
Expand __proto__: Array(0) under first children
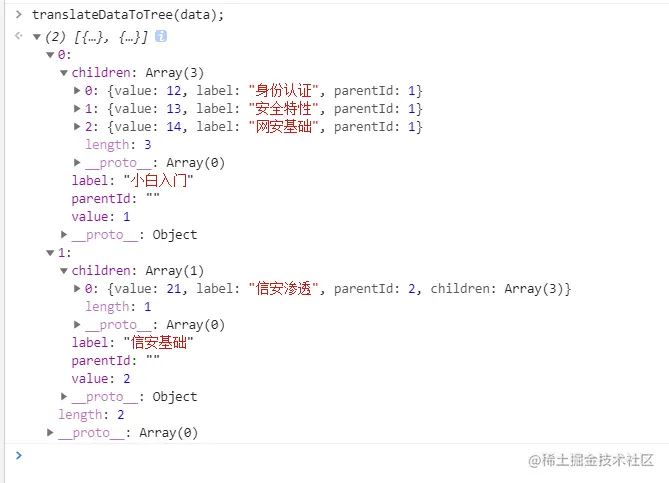click(x=77, y=163)
